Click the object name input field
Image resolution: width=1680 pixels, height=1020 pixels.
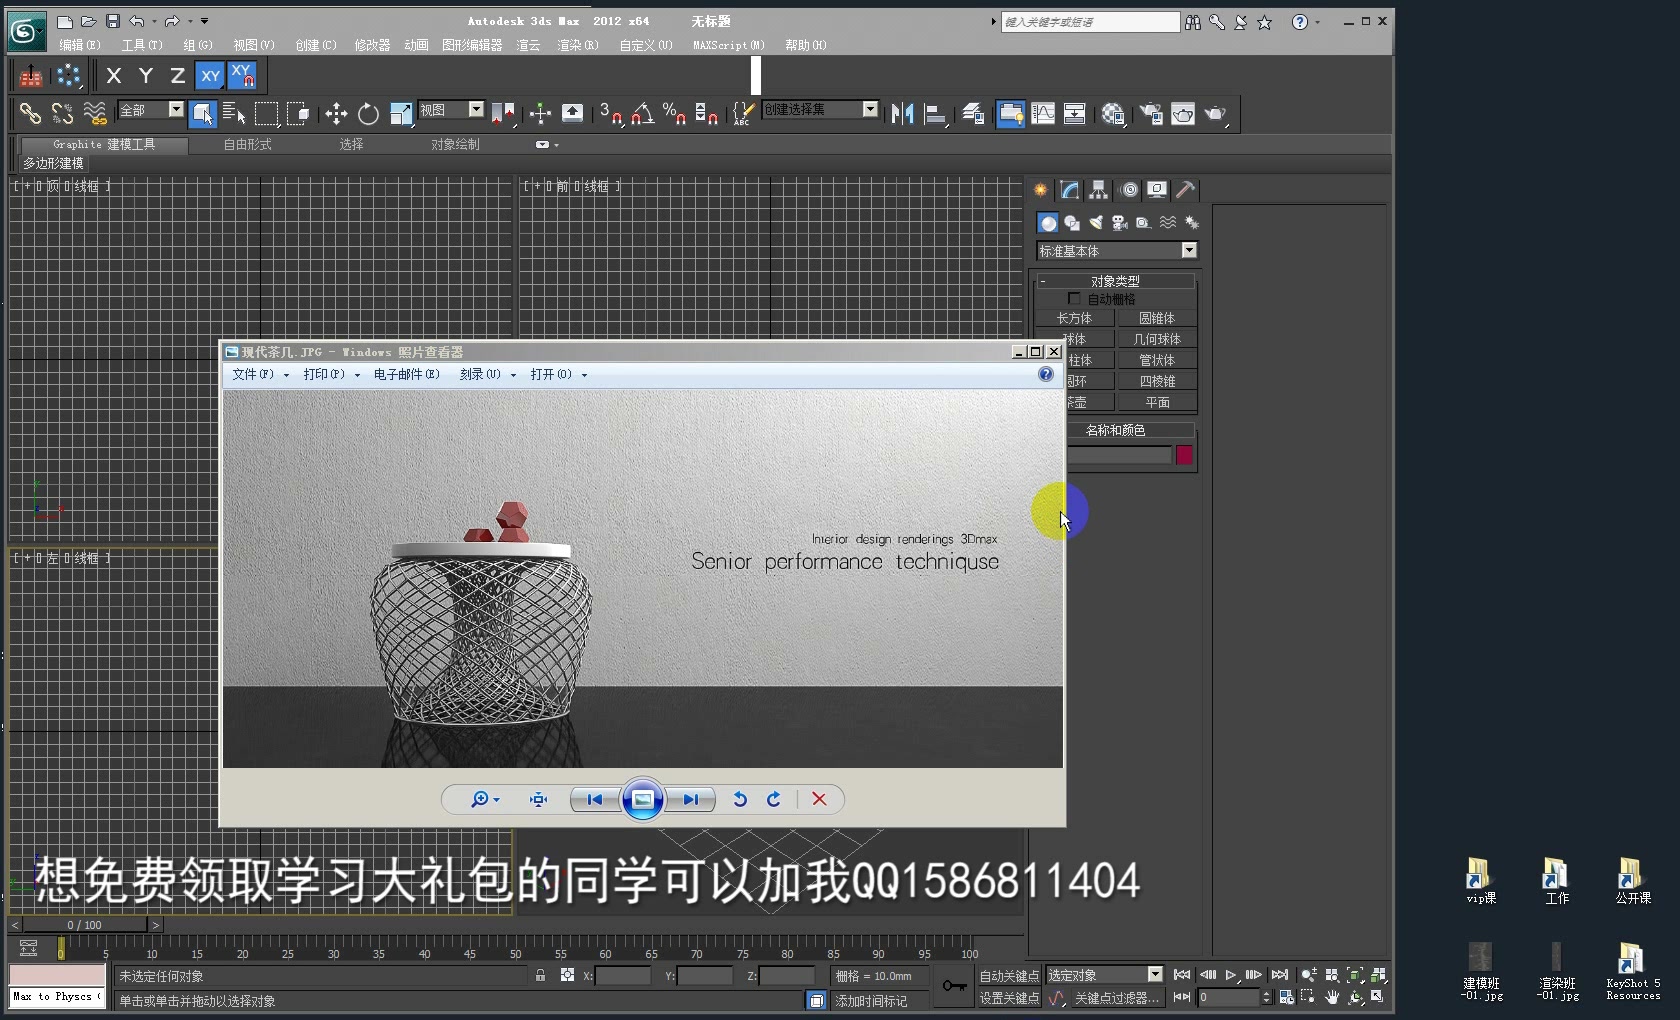1118,455
